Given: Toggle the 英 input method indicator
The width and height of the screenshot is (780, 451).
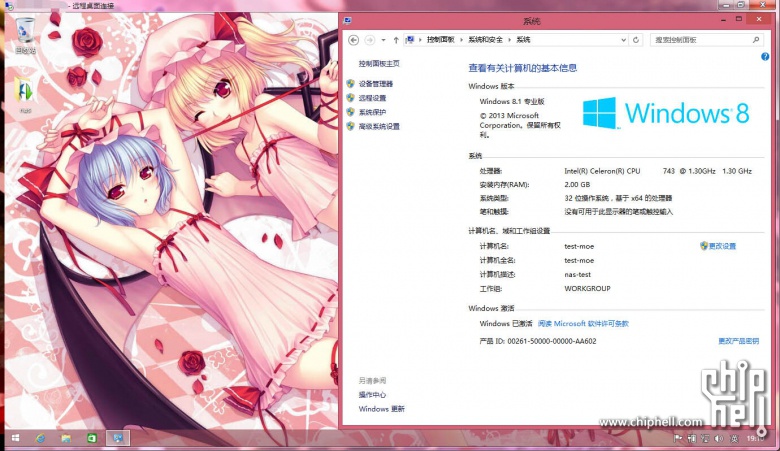Looking at the screenshot, I should tap(734, 438).
